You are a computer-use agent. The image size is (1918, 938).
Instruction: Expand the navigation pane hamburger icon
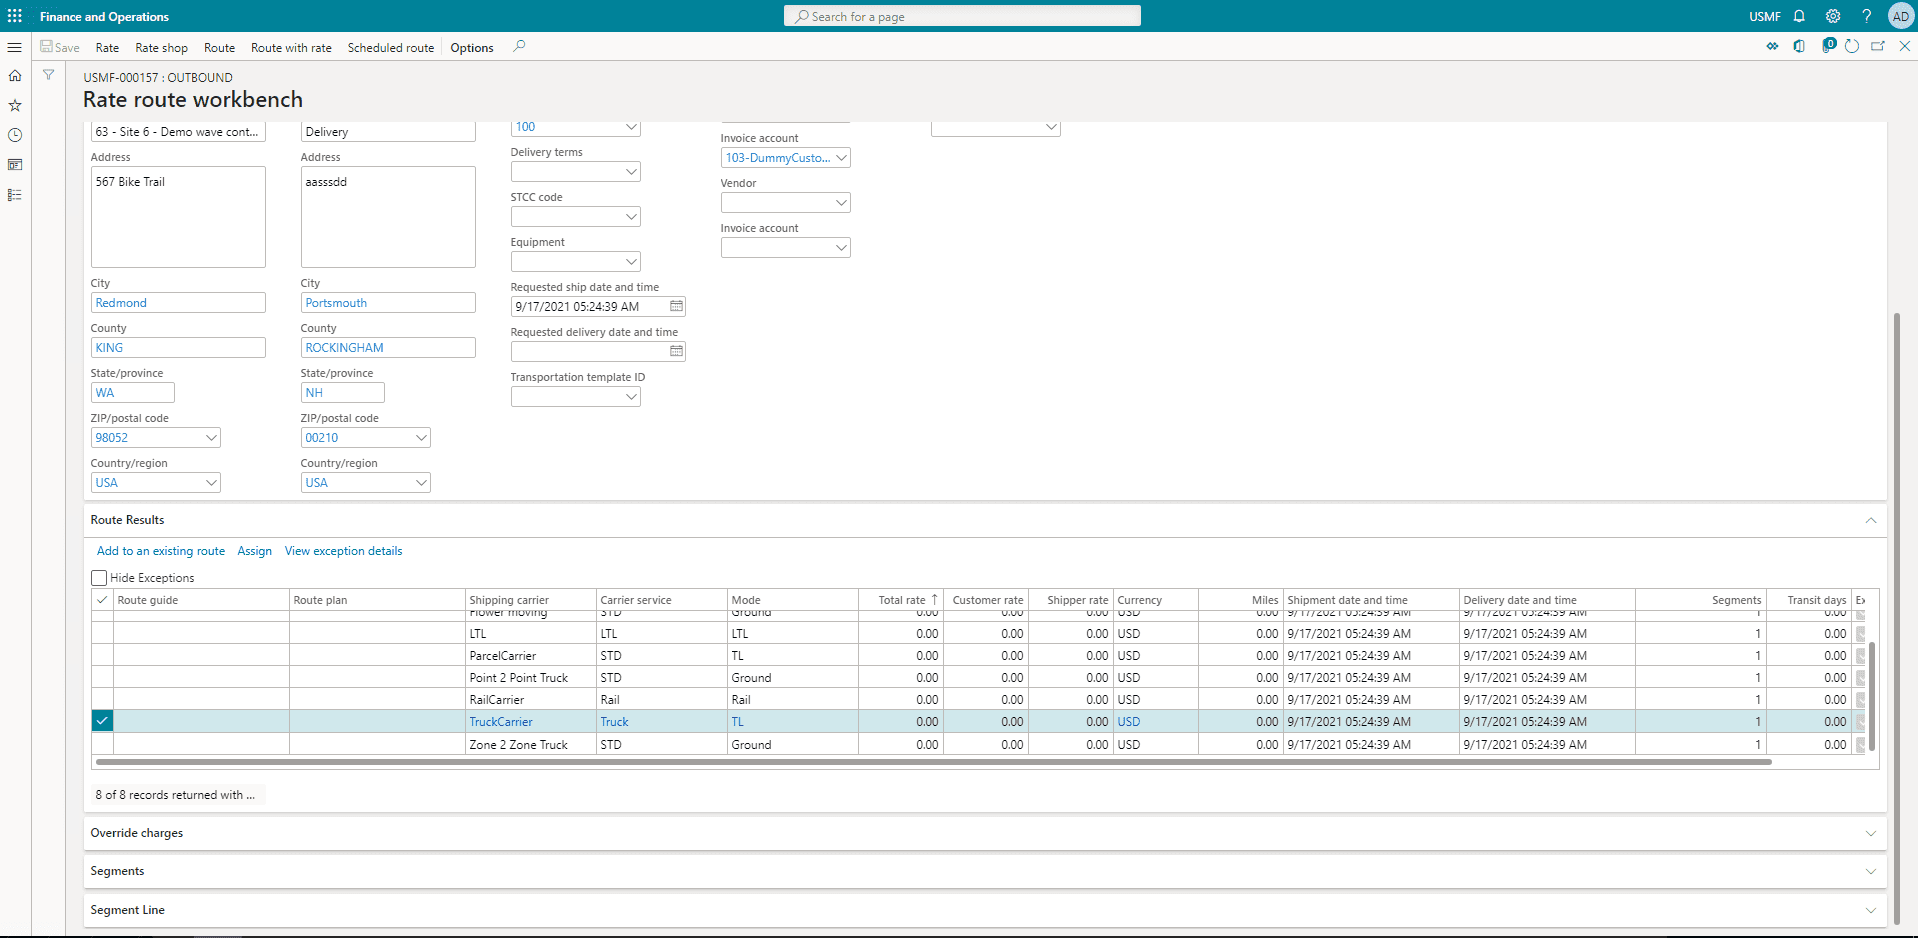coord(15,47)
